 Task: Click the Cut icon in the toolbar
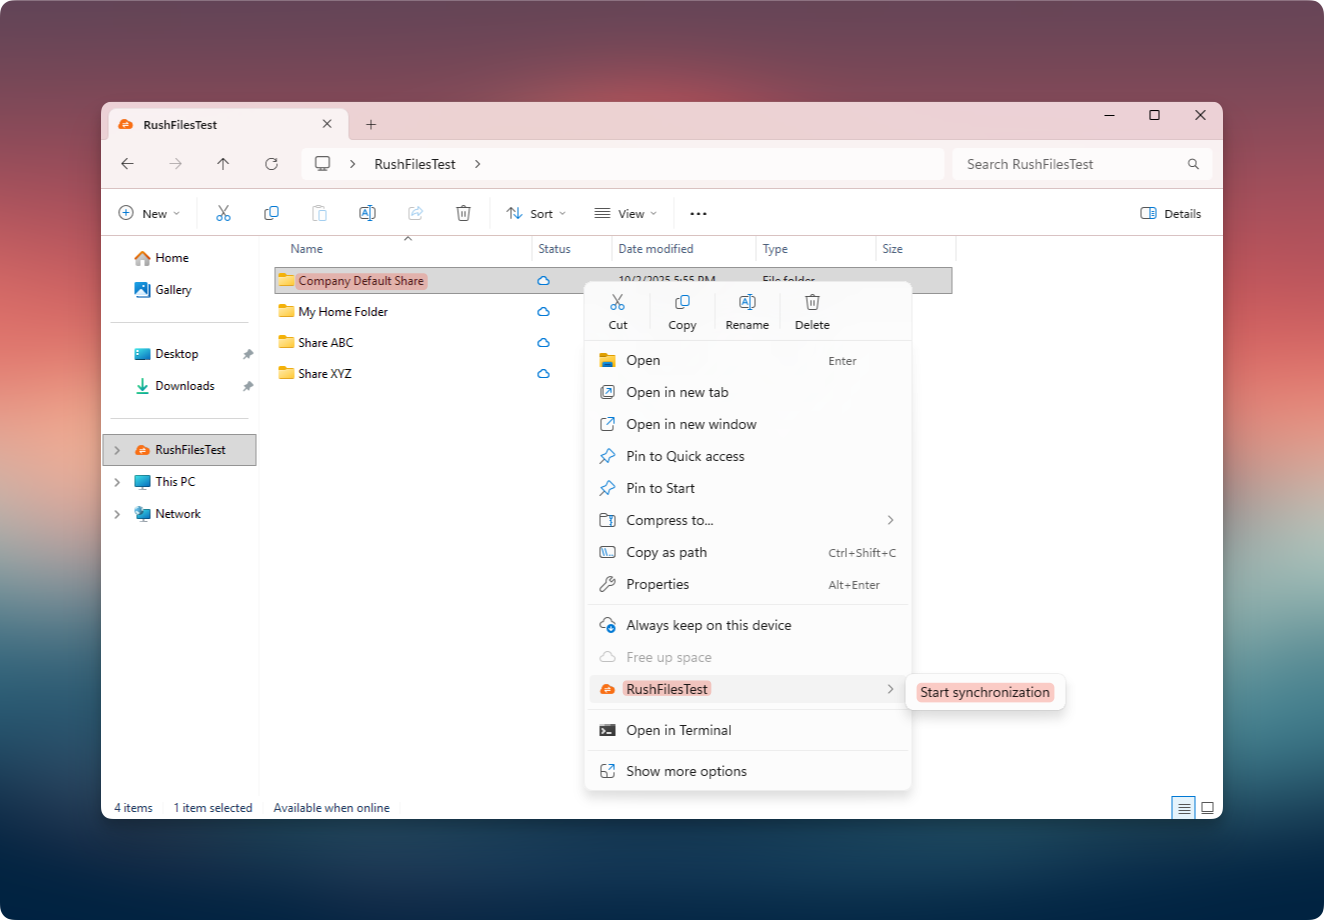point(223,213)
